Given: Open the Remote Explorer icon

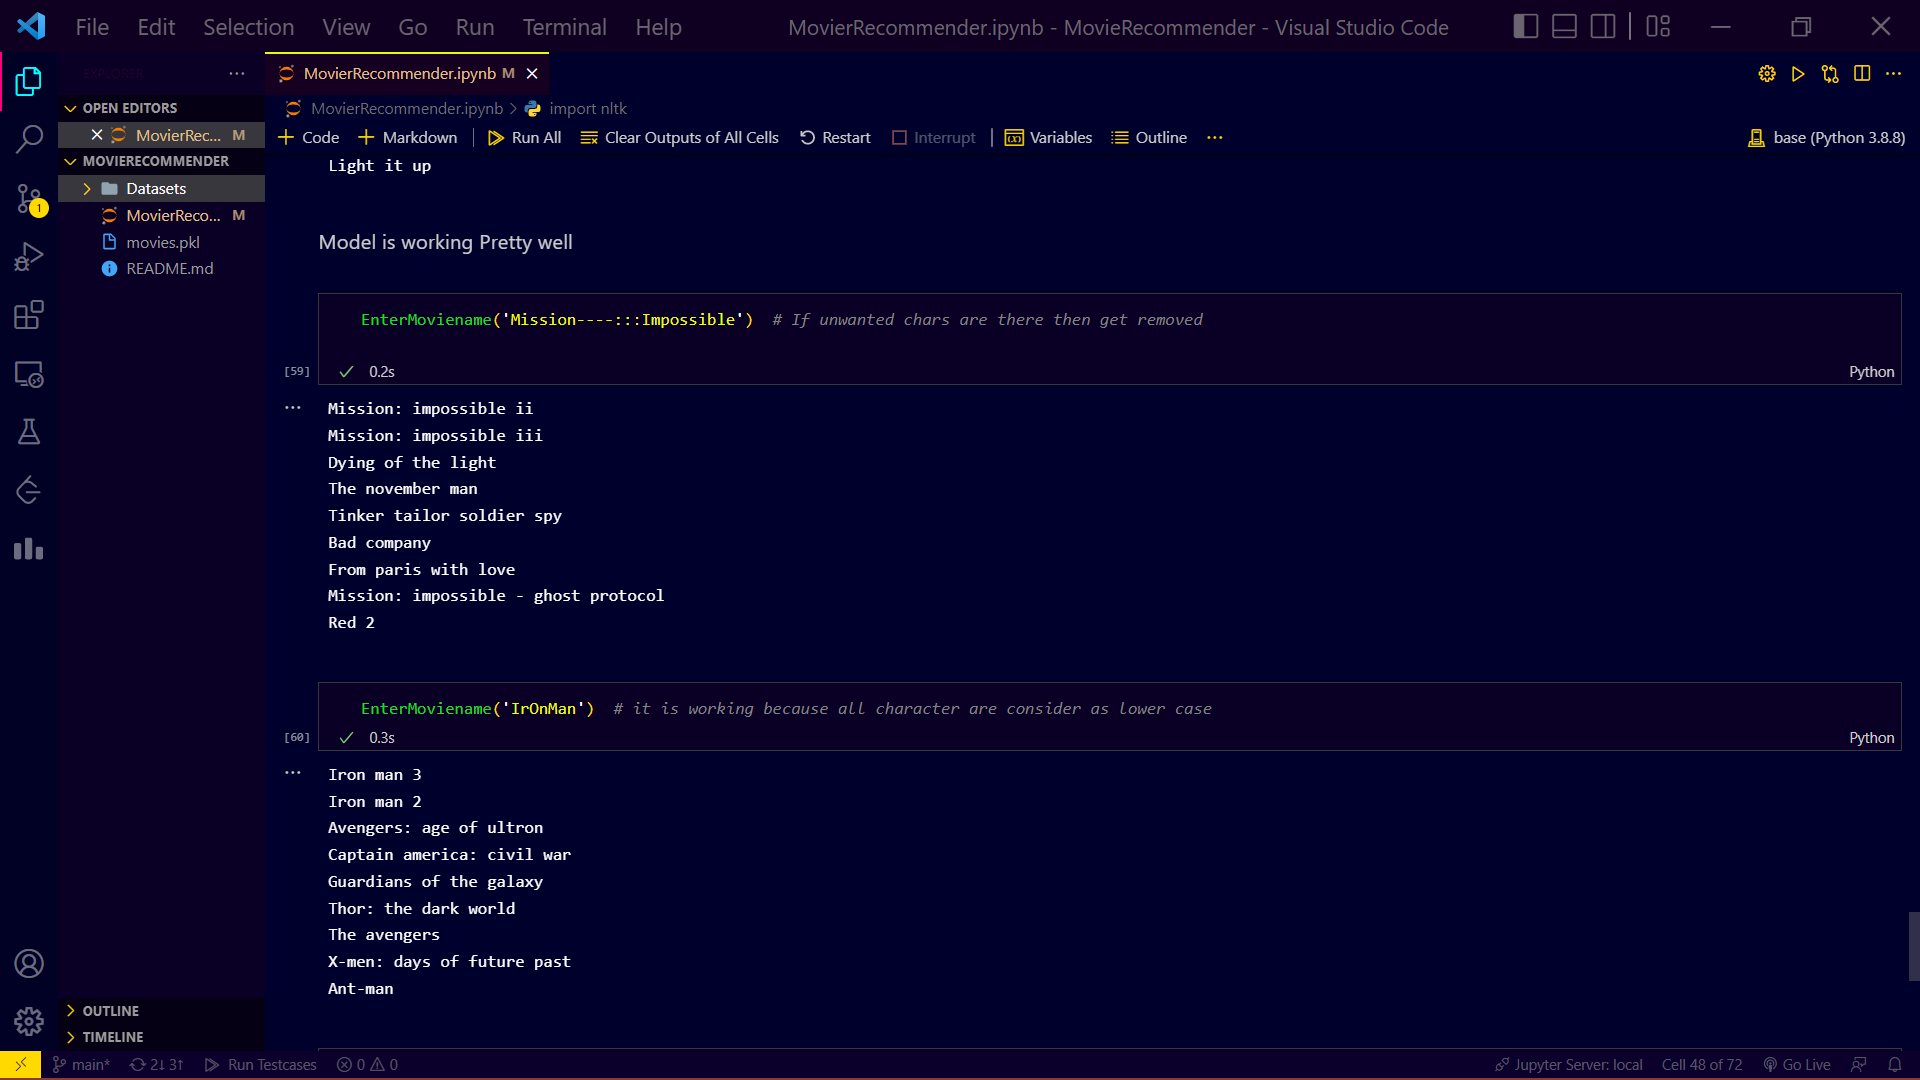Looking at the screenshot, I should [x=29, y=374].
